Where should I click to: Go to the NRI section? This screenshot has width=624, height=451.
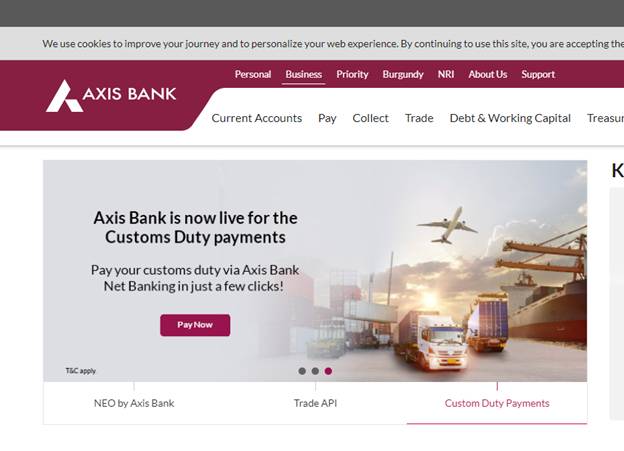click(446, 74)
